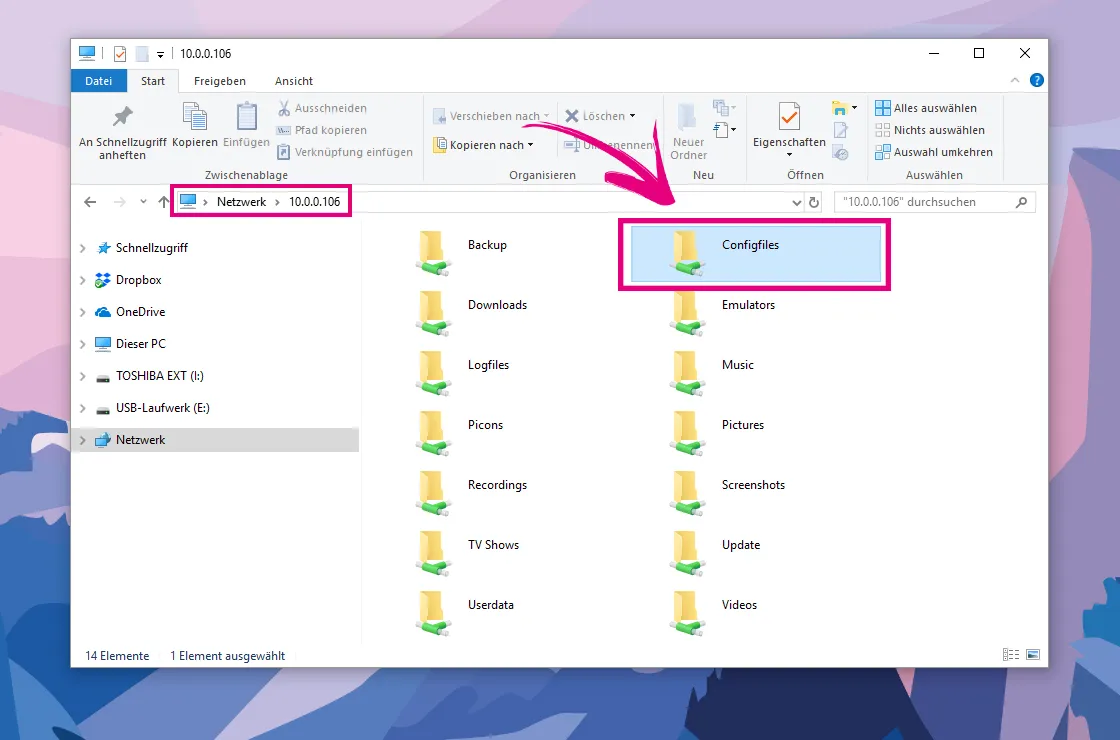Click the refresh button beside address bar
The image size is (1120, 740).
coord(814,203)
